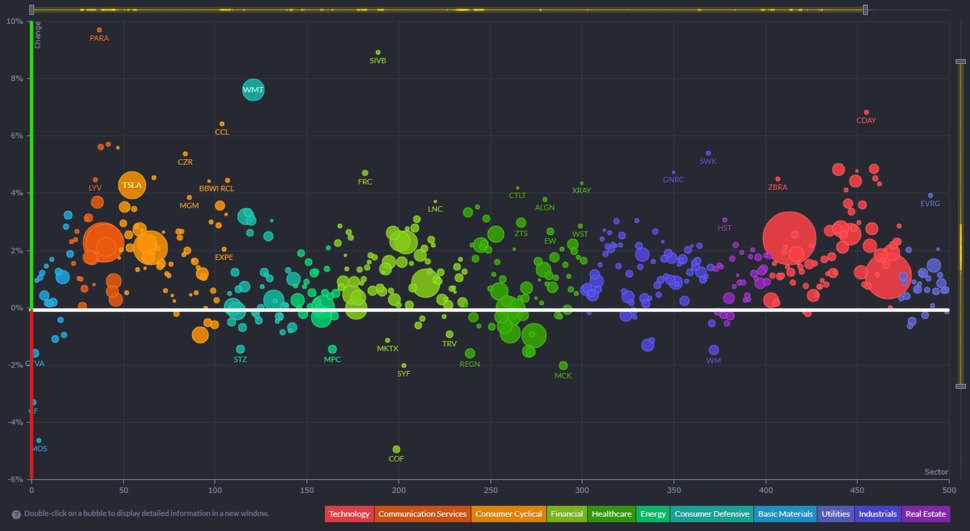Image resolution: width=970 pixels, height=531 pixels.
Task: Click the COF bubble
Action: pyautogui.click(x=397, y=449)
